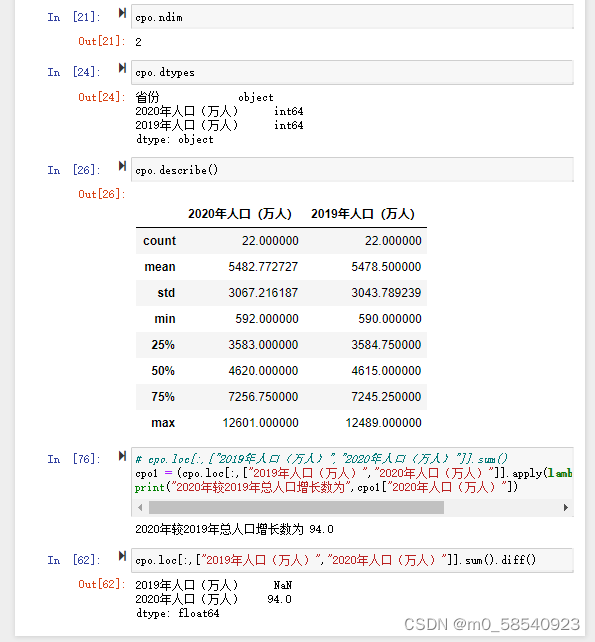Run the cpo.dtypes cell In [24]

tap(122, 68)
